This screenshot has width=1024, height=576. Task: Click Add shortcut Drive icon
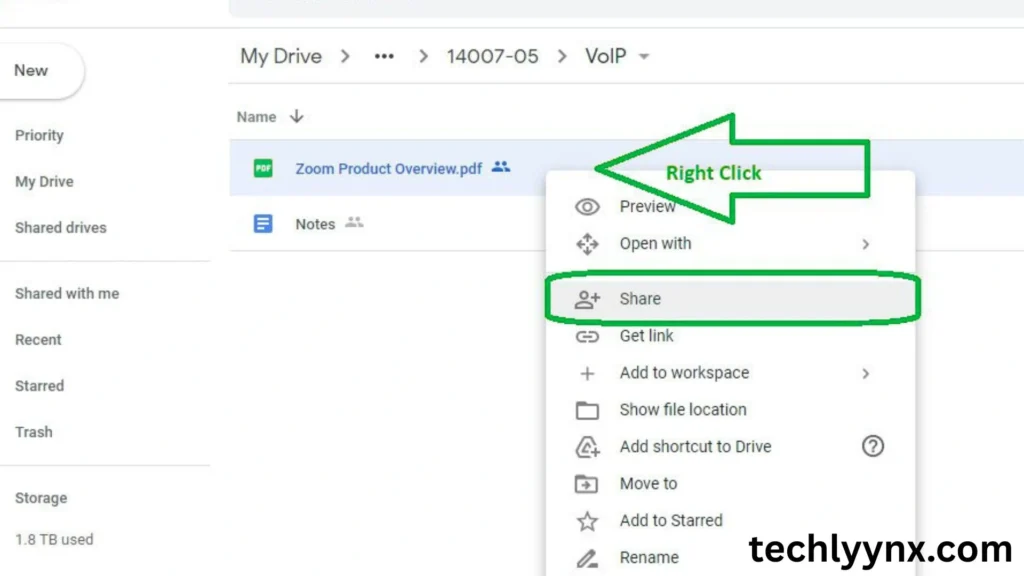[587, 447]
